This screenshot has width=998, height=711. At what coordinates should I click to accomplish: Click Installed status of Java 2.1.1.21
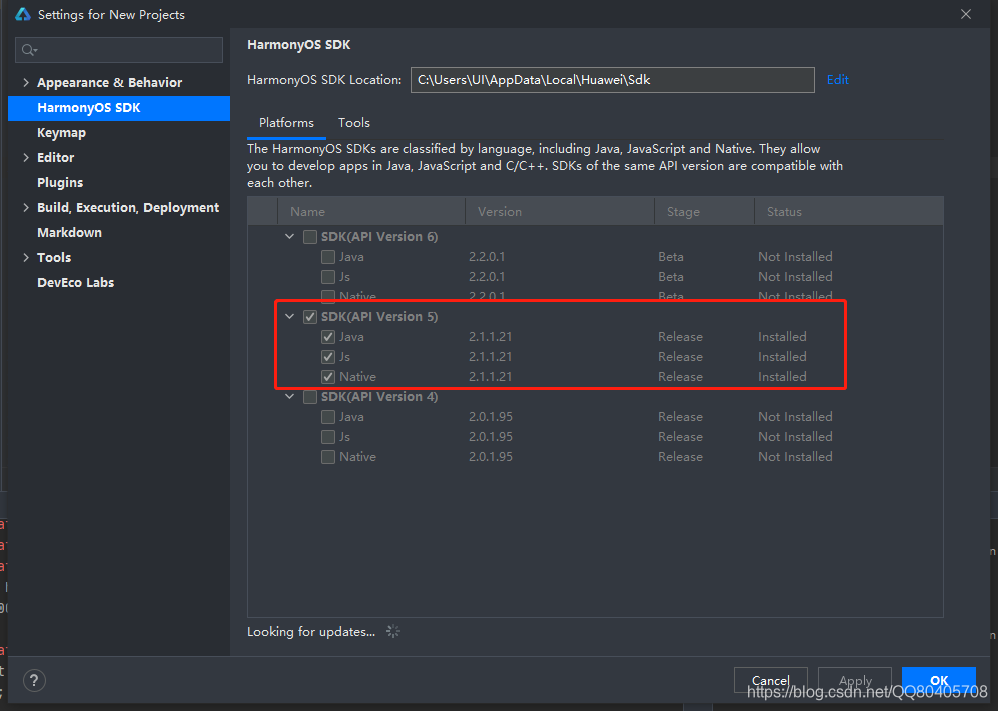tap(782, 337)
